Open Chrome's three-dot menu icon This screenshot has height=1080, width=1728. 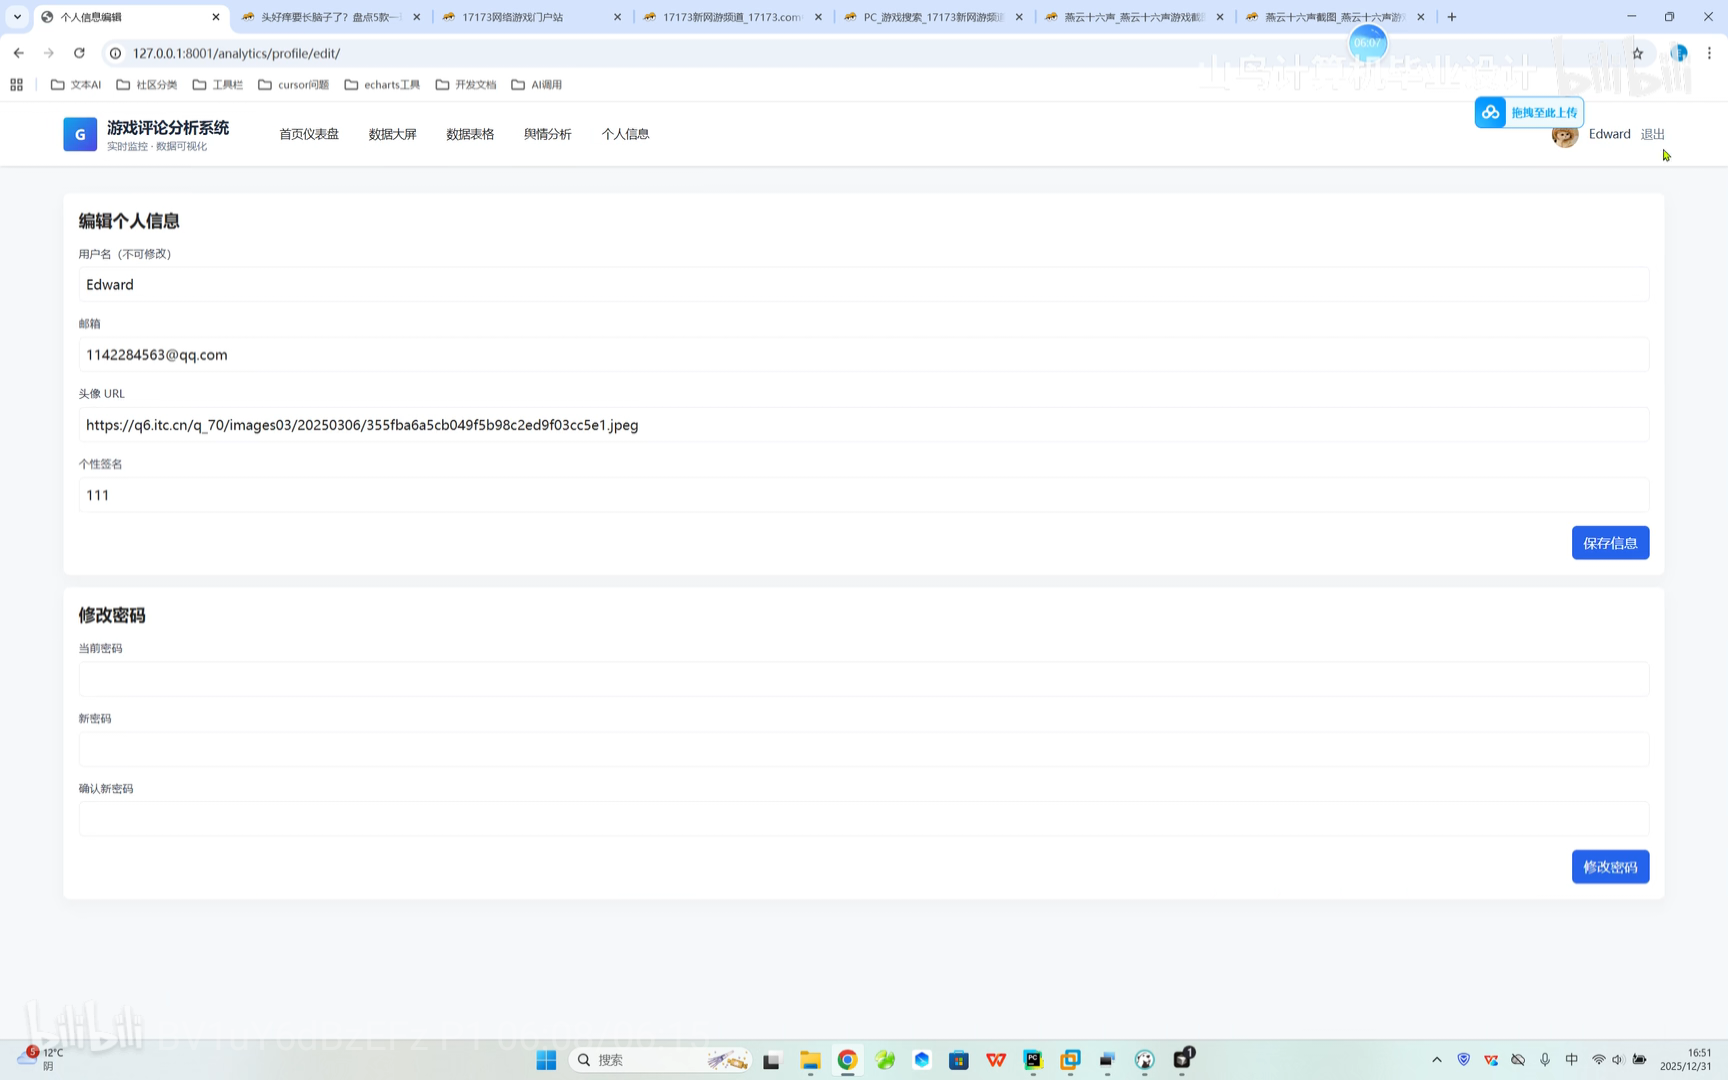[x=1712, y=53]
